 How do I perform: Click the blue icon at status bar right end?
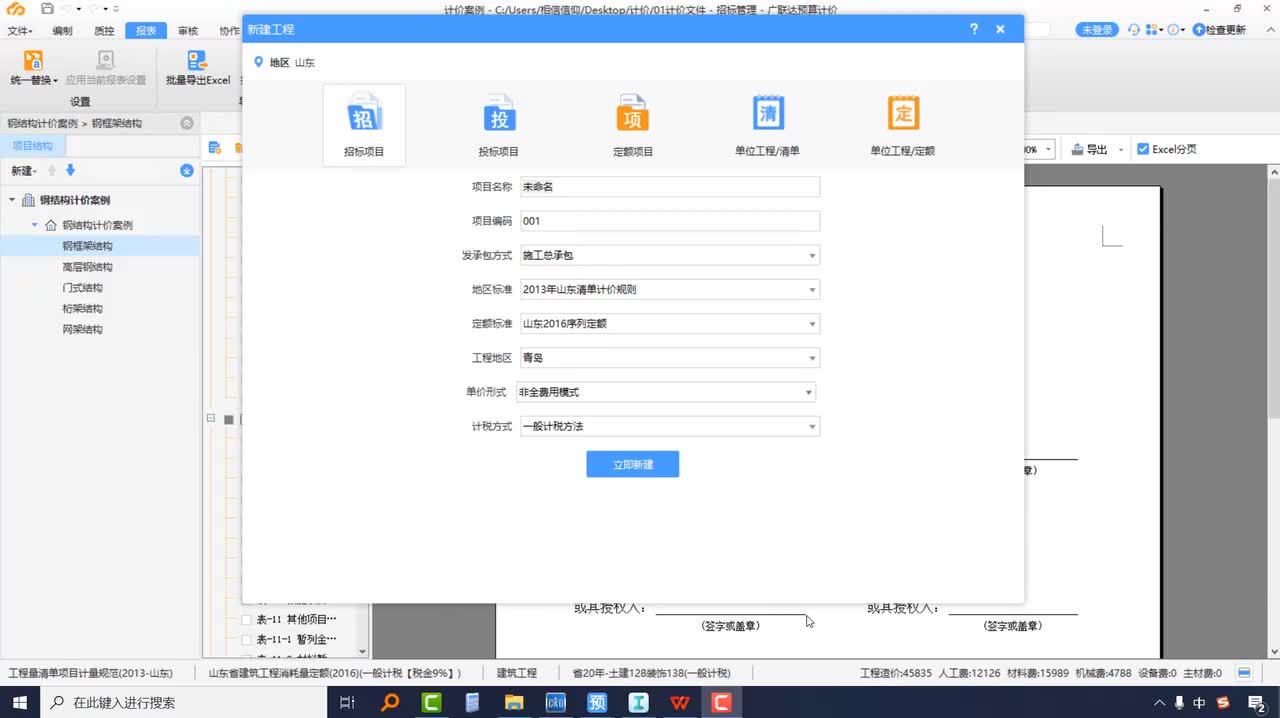coord(1244,673)
